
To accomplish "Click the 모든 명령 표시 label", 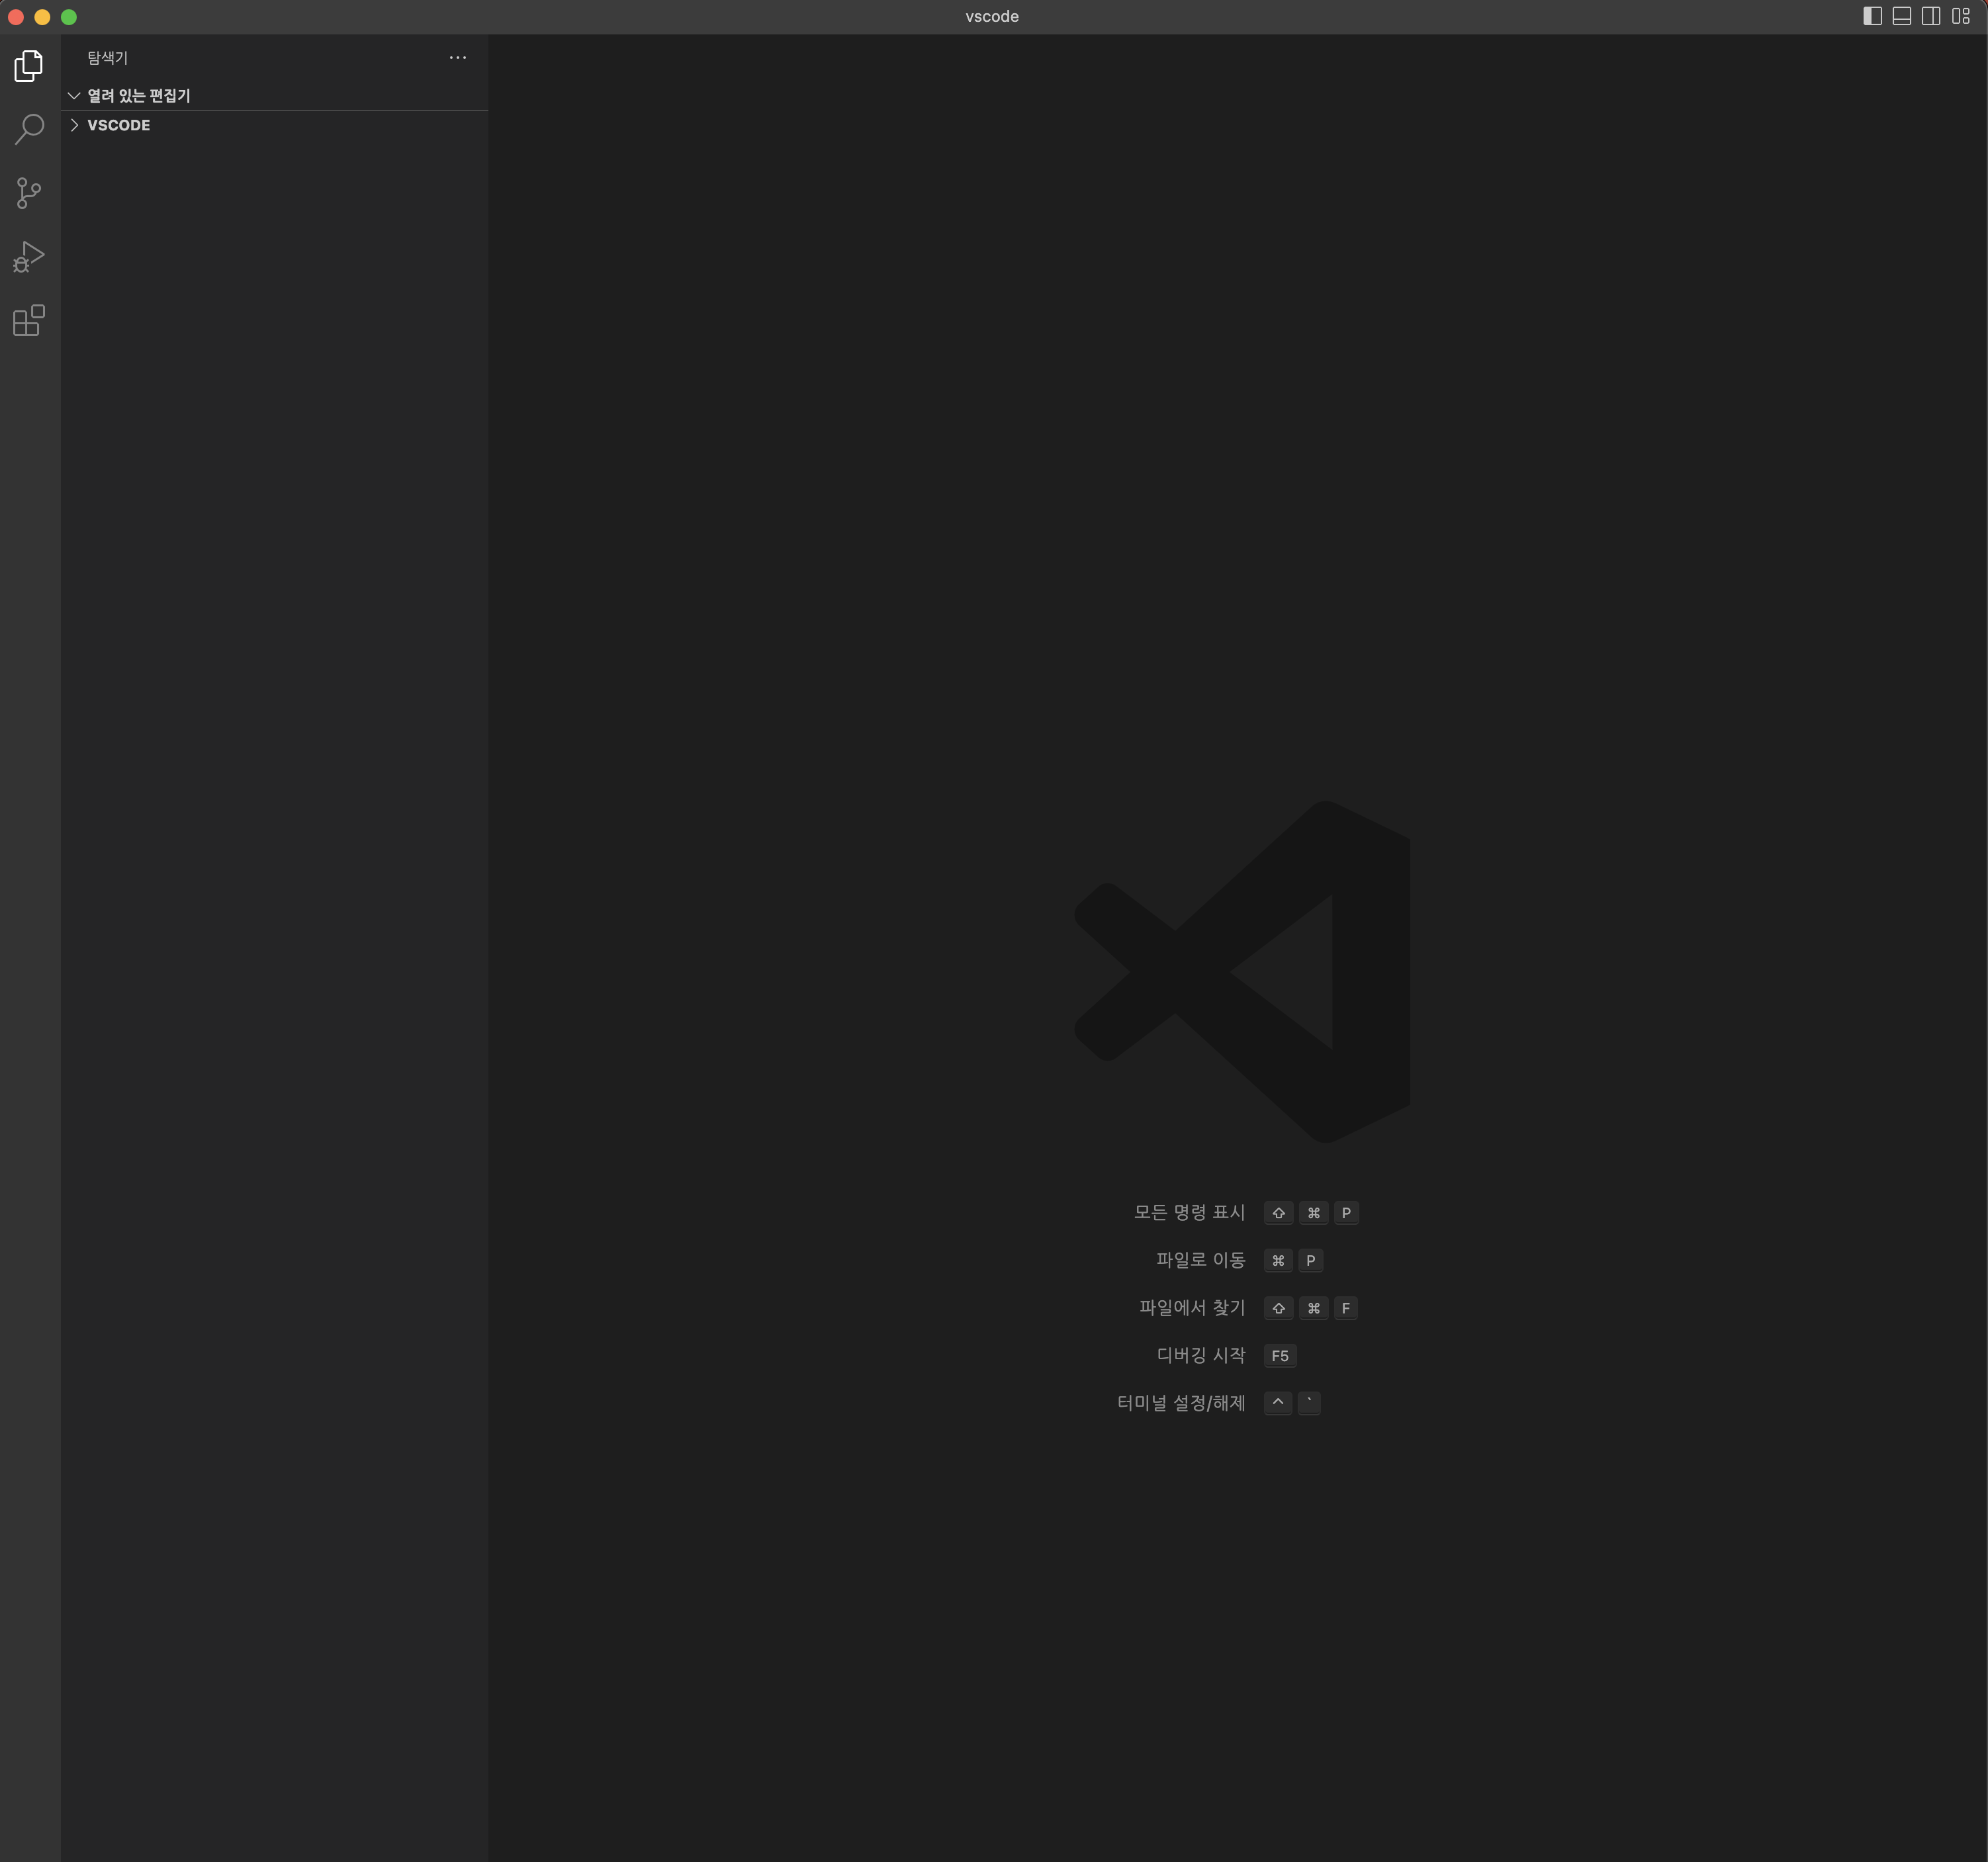I will click(x=1188, y=1212).
